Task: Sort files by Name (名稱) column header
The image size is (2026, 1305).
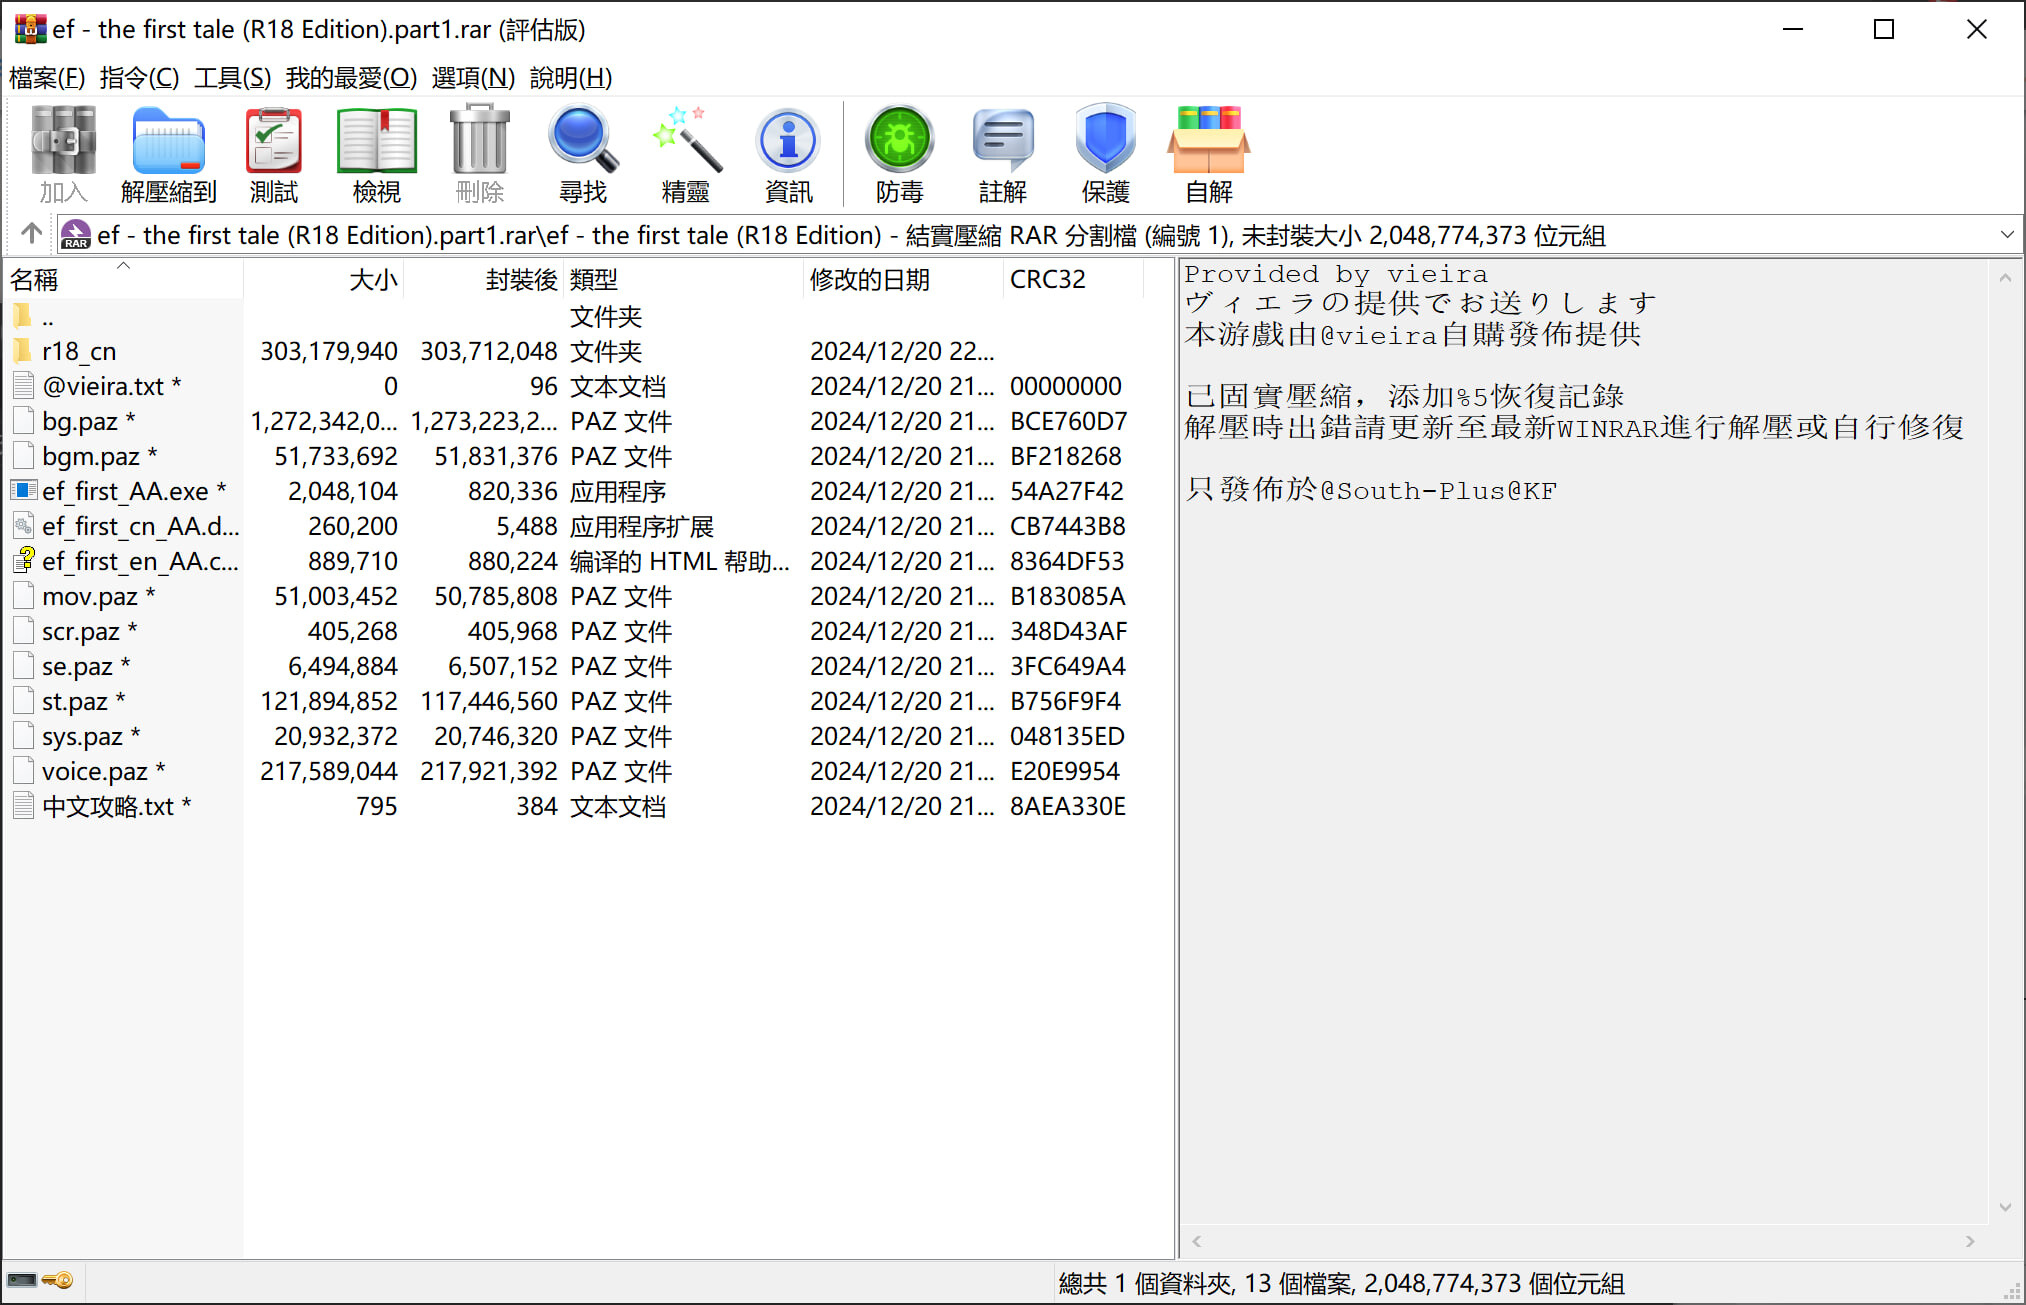Action: 35,280
